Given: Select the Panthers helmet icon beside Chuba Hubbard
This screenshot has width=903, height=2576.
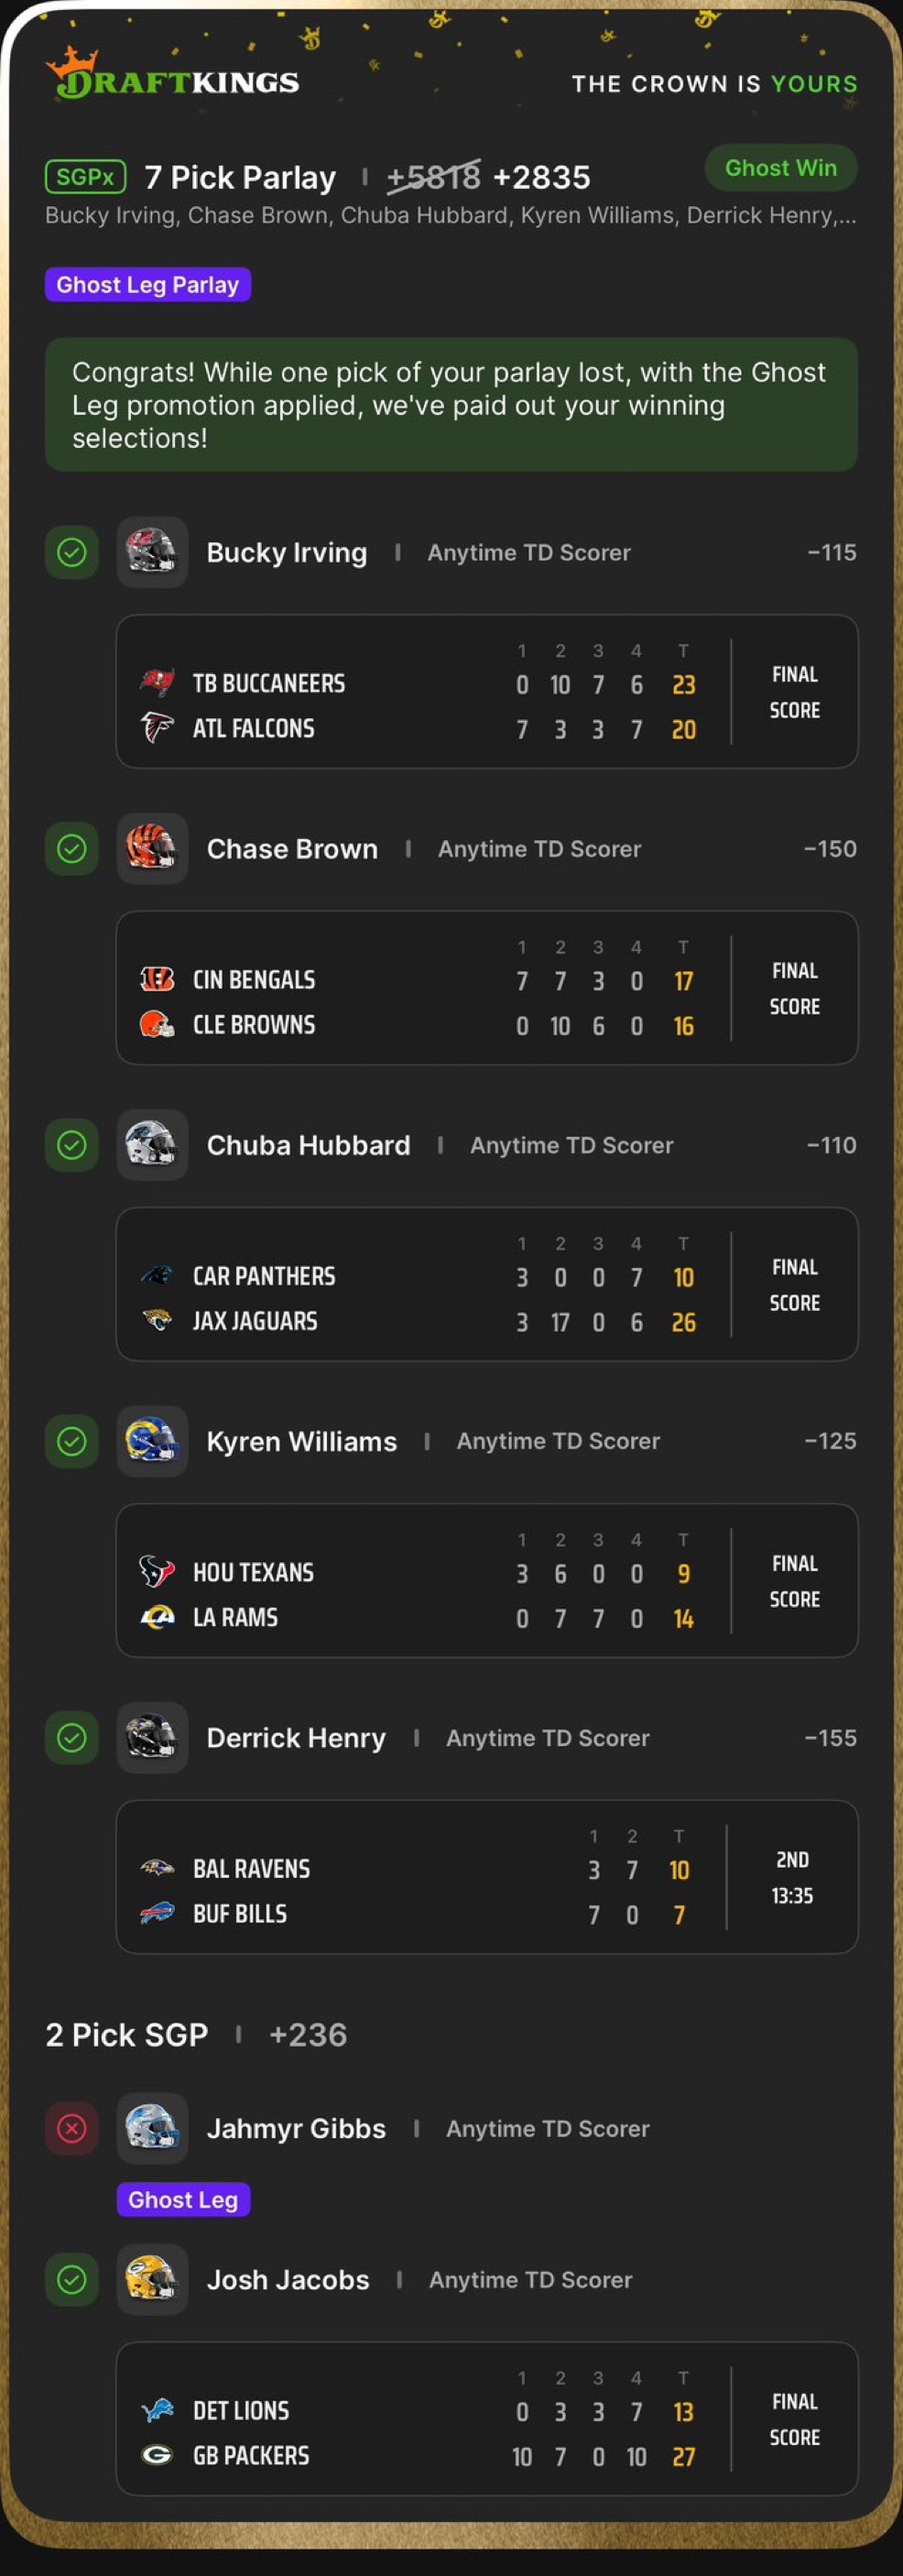Looking at the screenshot, I should coord(152,1145).
